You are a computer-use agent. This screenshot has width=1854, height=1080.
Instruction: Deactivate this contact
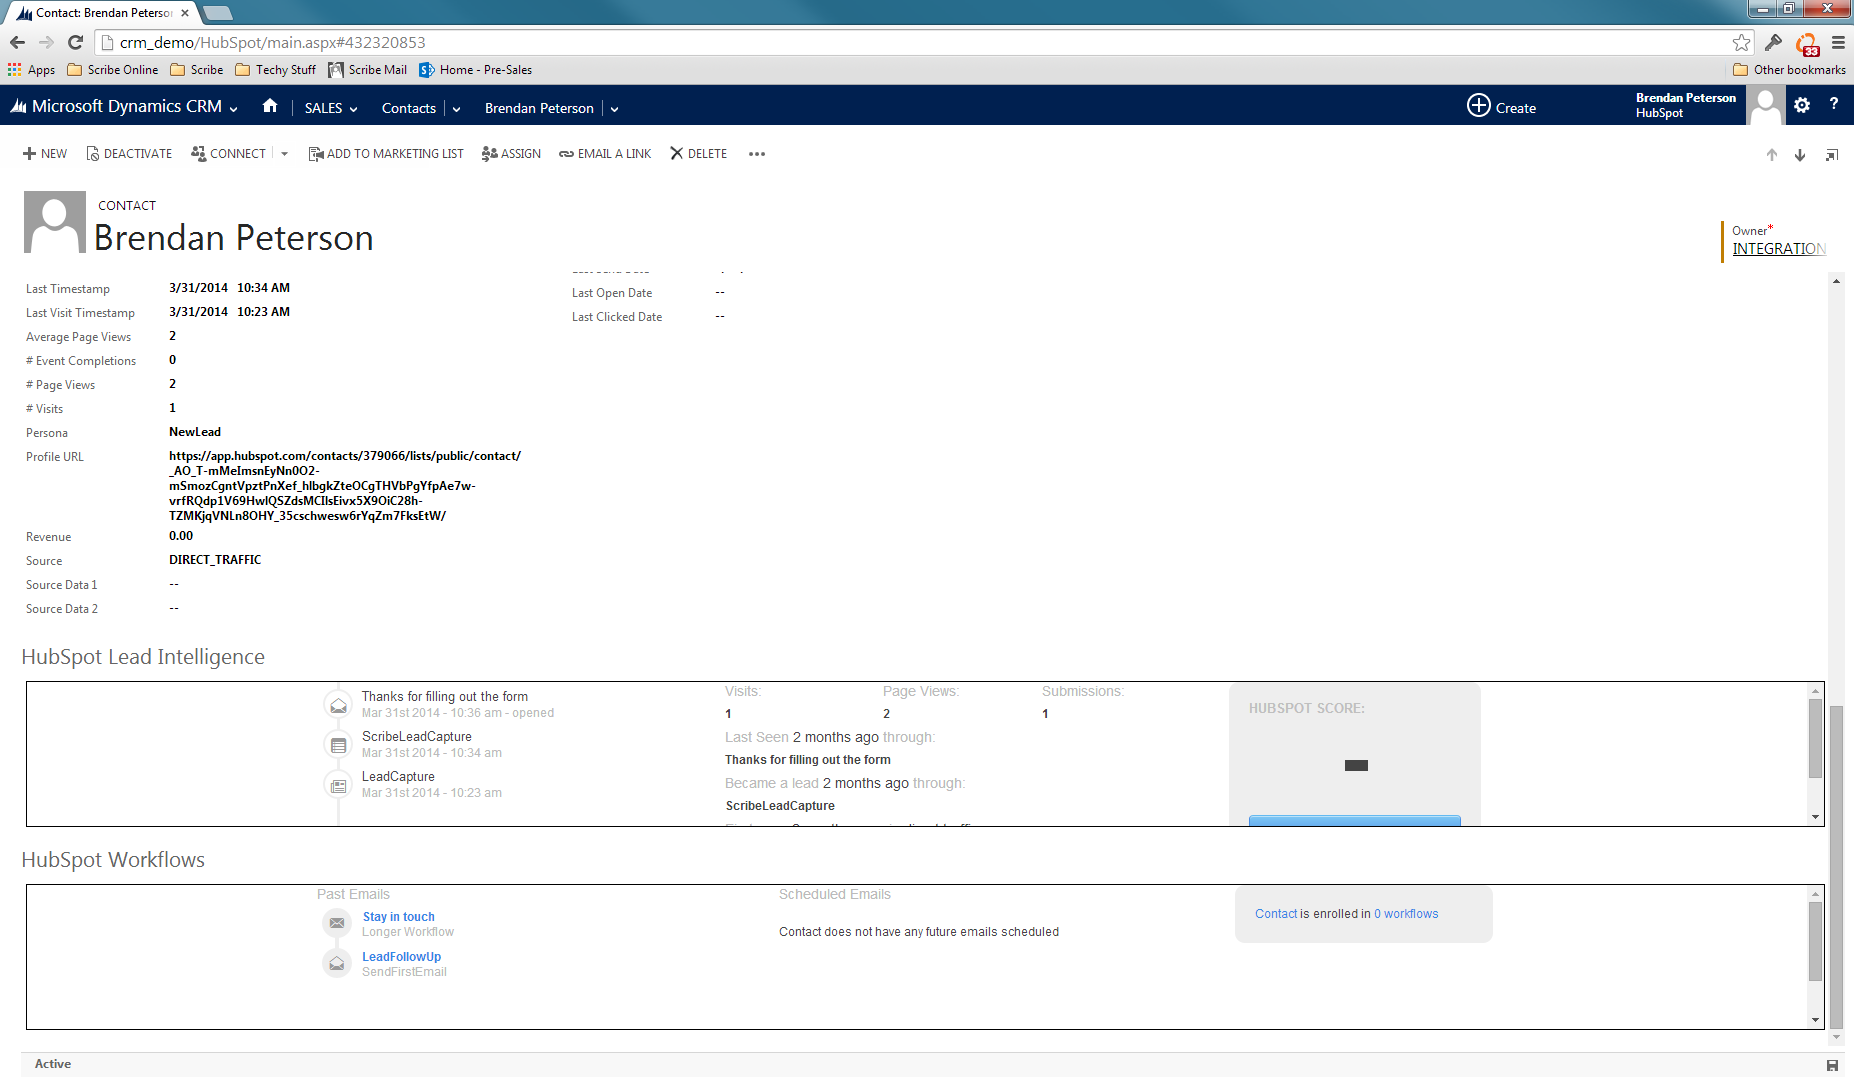[129, 154]
